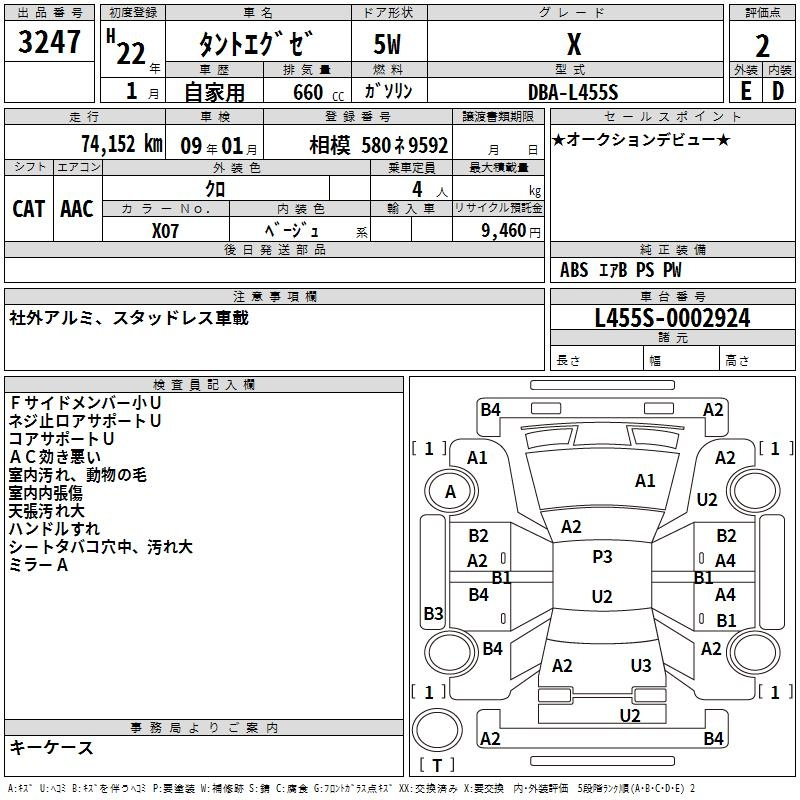Select the header "後日発送部品"
The image size is (800, 800).
(x=275, y=249)
